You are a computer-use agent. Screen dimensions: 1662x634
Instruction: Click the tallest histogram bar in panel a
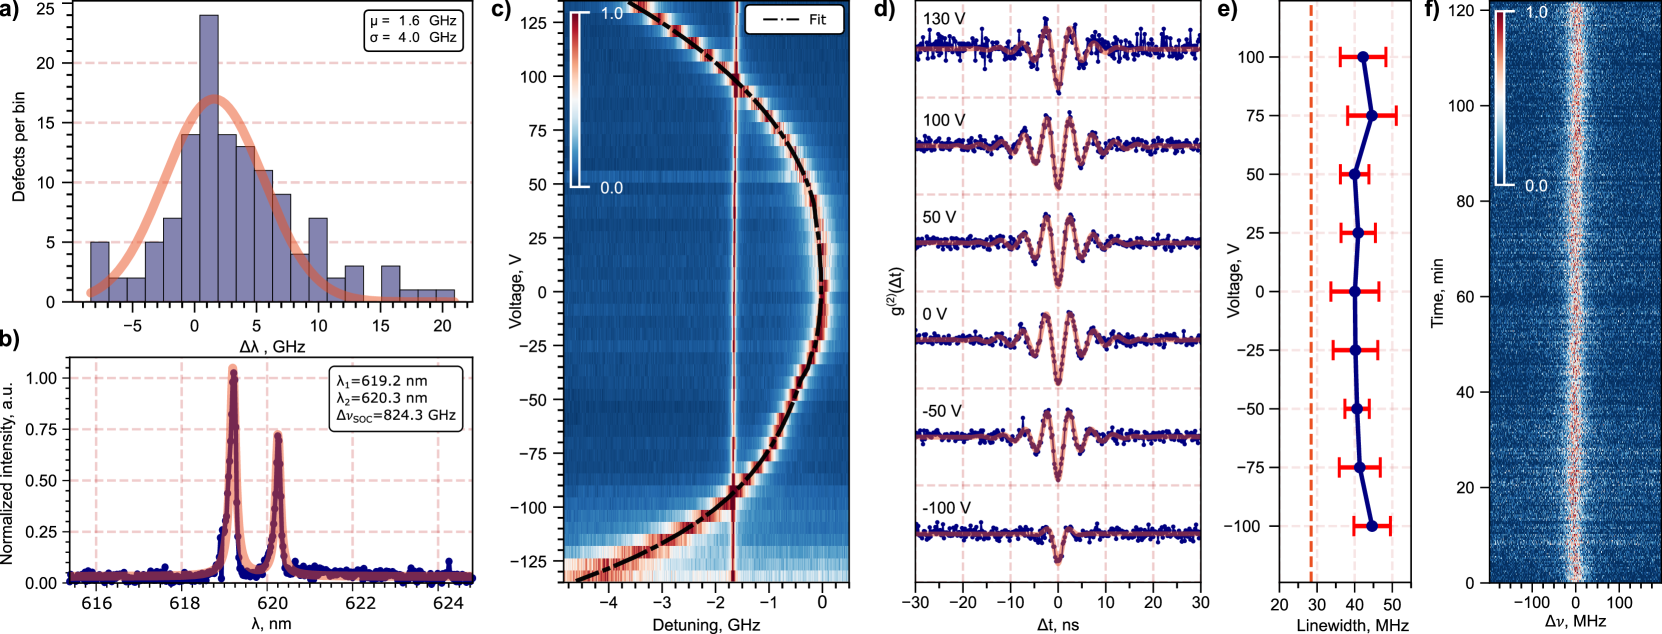coord(208,158)
